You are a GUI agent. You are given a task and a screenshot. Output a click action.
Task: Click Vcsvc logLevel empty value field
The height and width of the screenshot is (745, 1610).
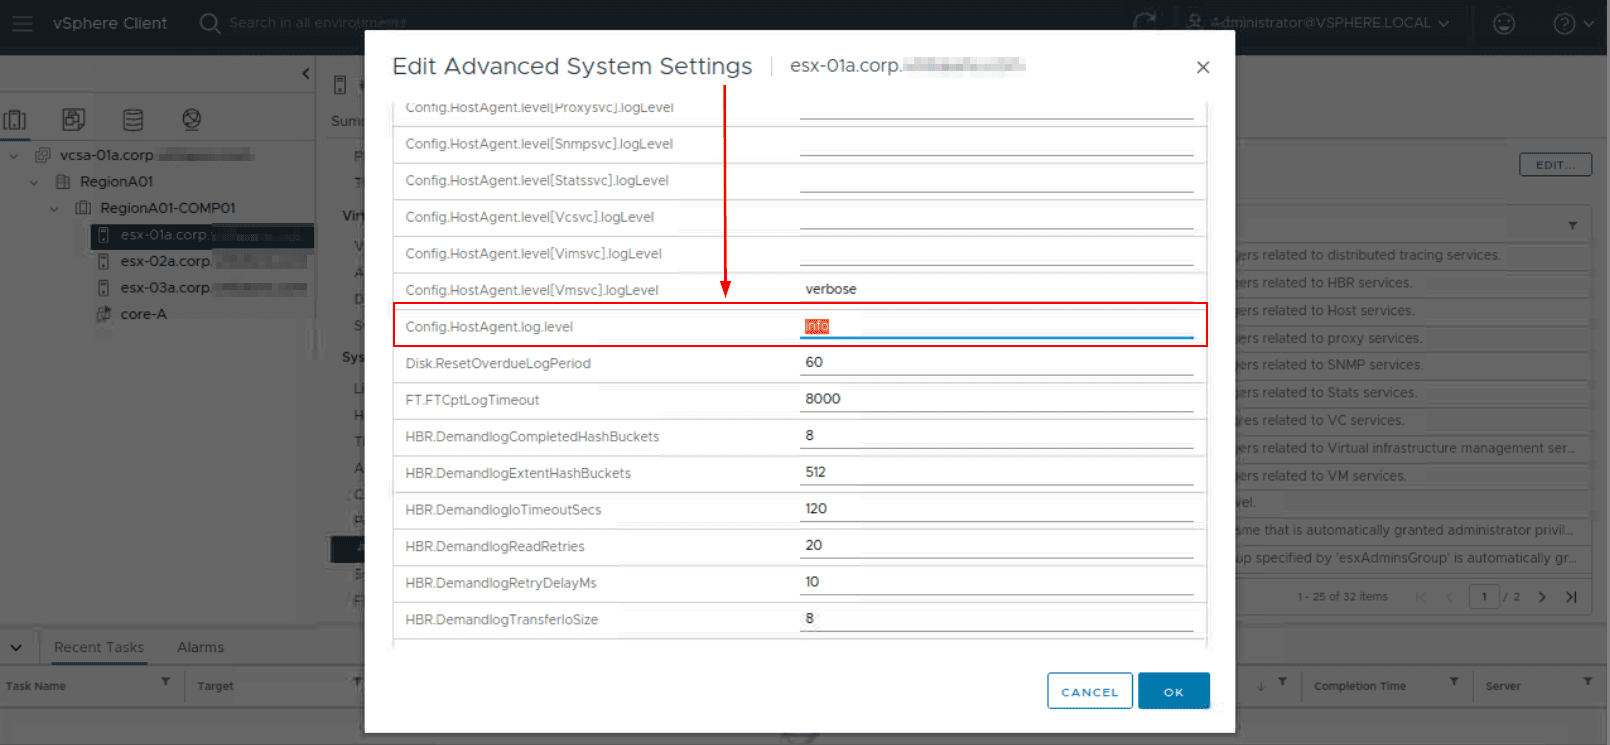tap(996, 216)
